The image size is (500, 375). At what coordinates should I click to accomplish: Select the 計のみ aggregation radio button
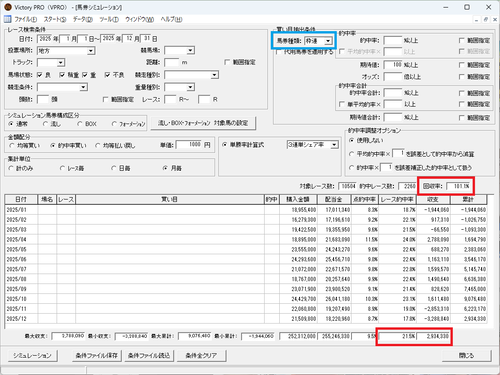click(11, 168)
